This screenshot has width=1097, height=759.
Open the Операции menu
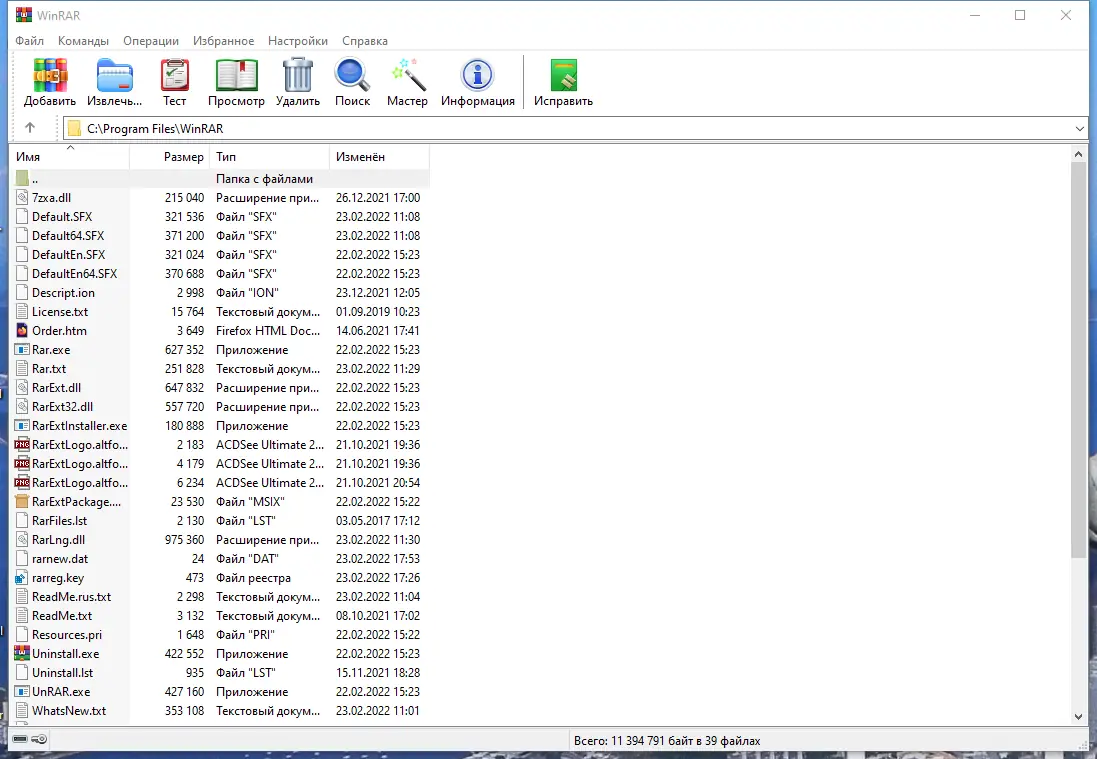151,41
